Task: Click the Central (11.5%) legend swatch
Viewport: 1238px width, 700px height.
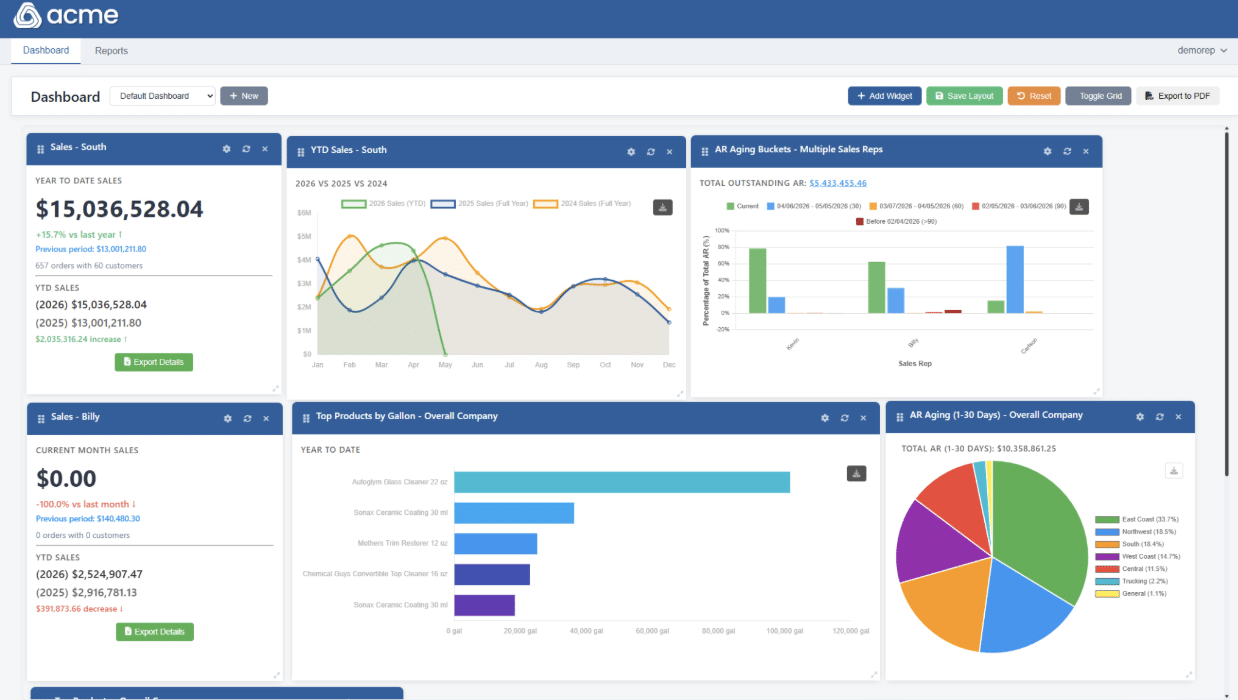Action: [1106, 569]
